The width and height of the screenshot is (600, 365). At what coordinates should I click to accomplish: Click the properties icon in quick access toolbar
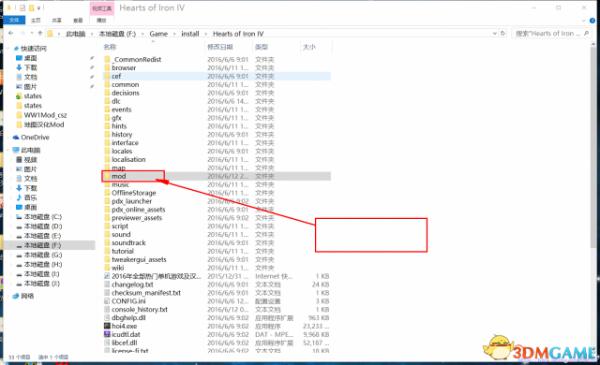coord(23,8)
